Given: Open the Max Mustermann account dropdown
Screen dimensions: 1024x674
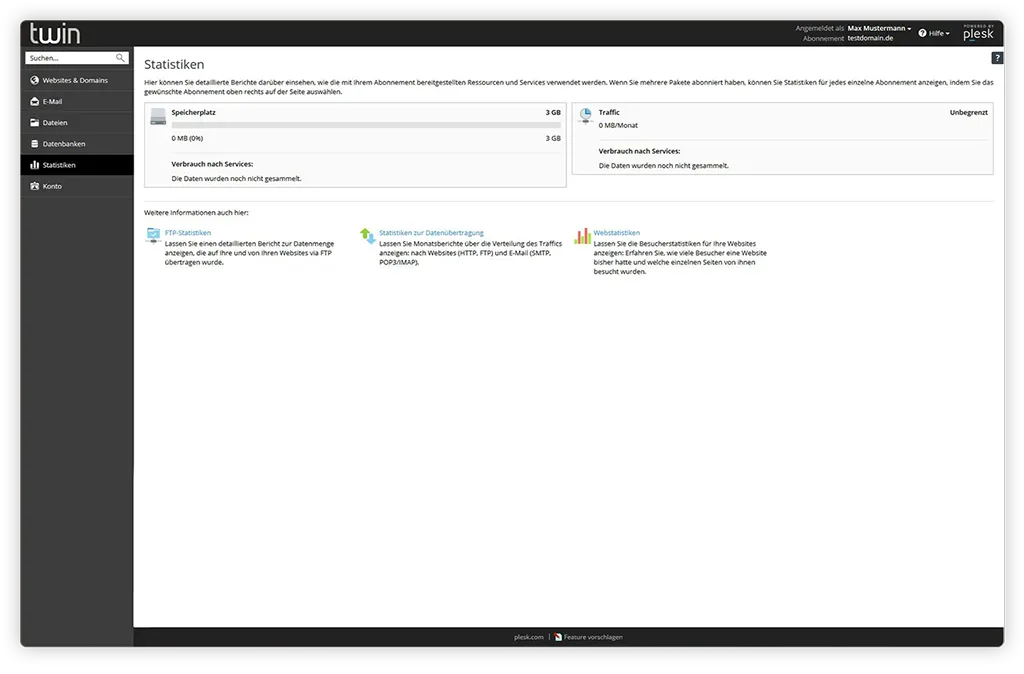Looking at the screenshot, I should coord(879,29).
